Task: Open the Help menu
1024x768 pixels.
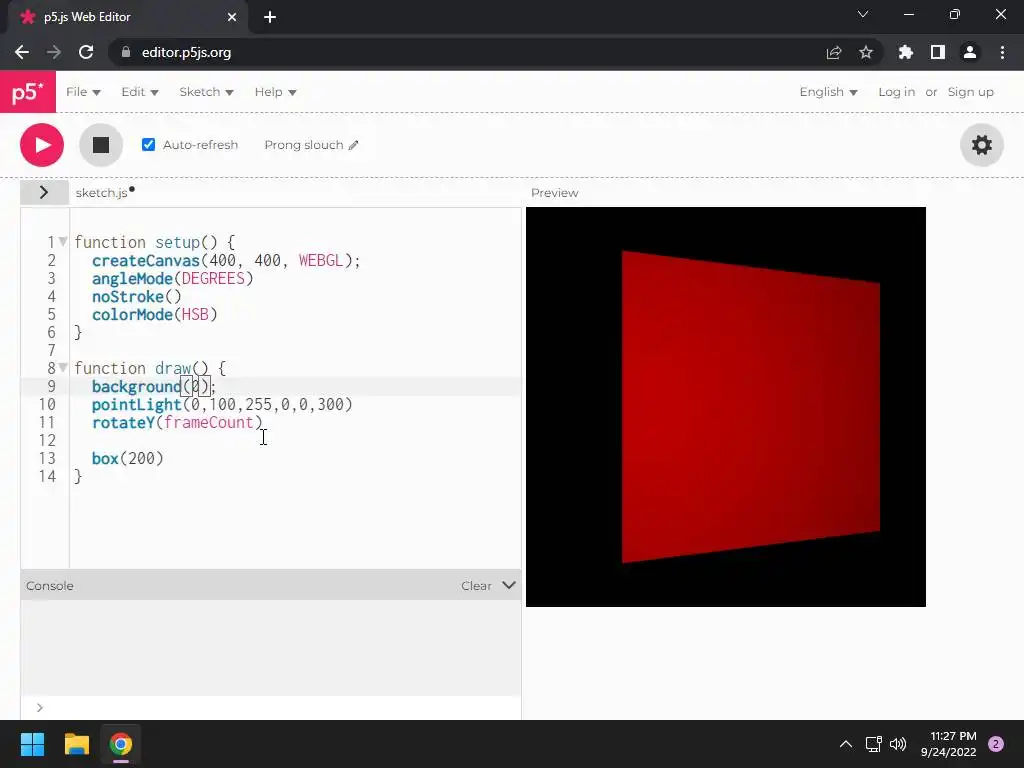Action: pyautogui.click(x=276, y=92)
